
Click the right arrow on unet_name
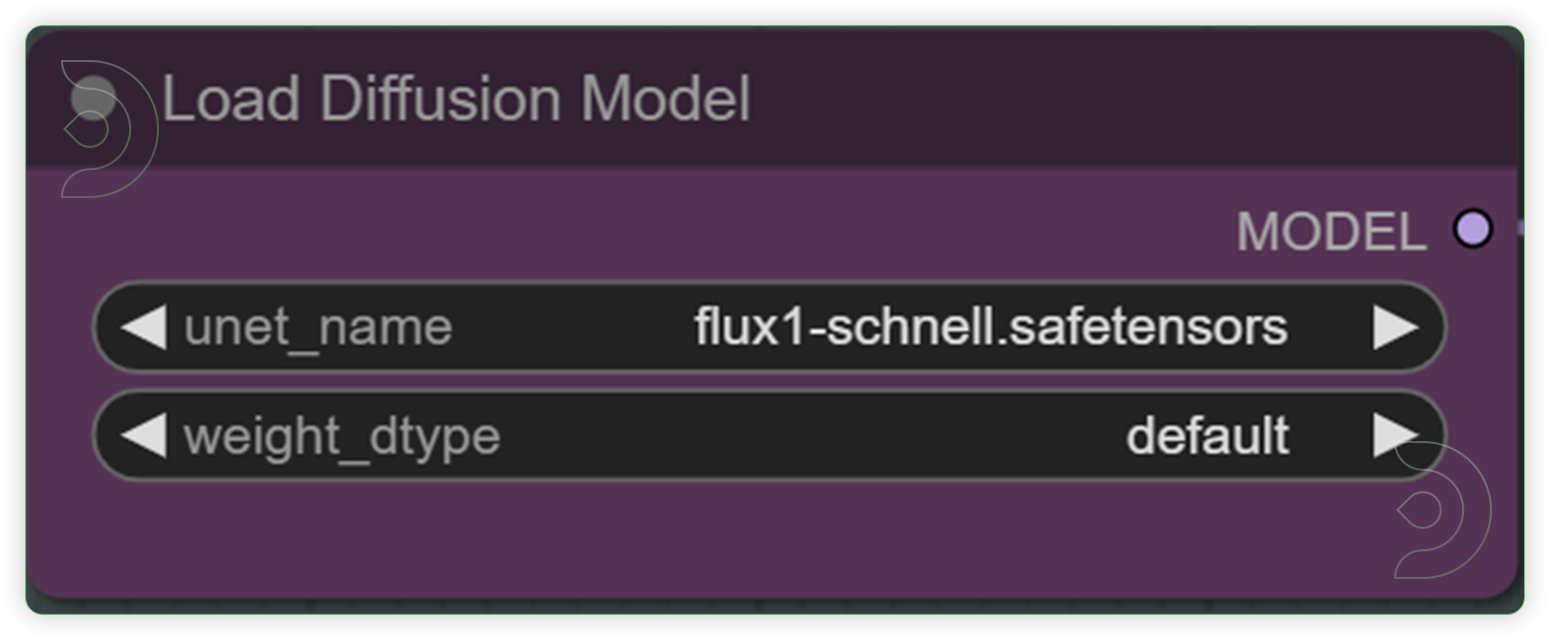pyautogui.click(x=1396, y=326)
